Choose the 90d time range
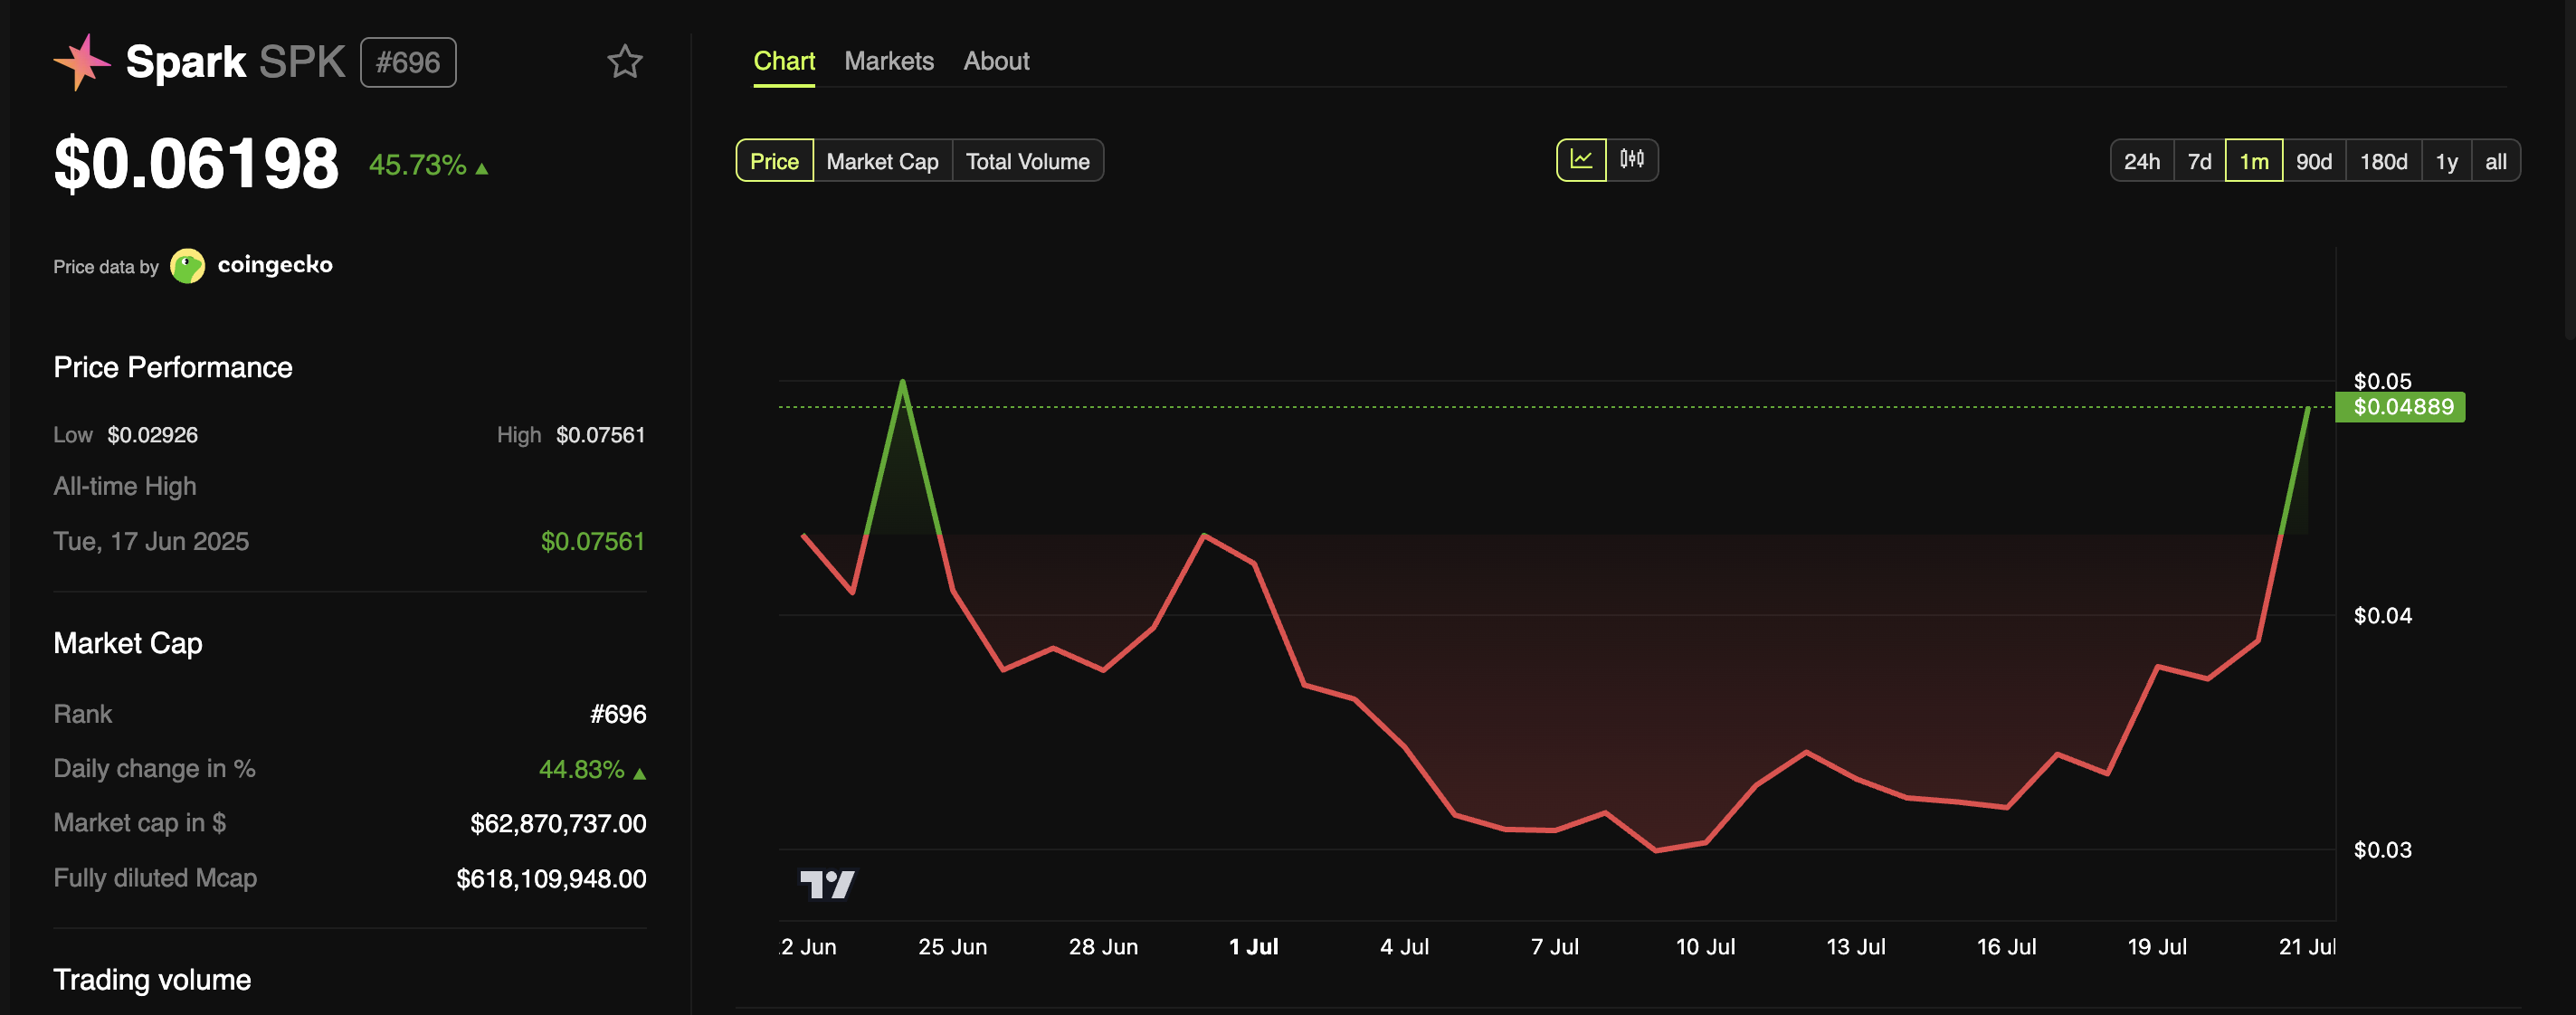The height and width of the screenshot is (1015, 2576). point(2313,161)
